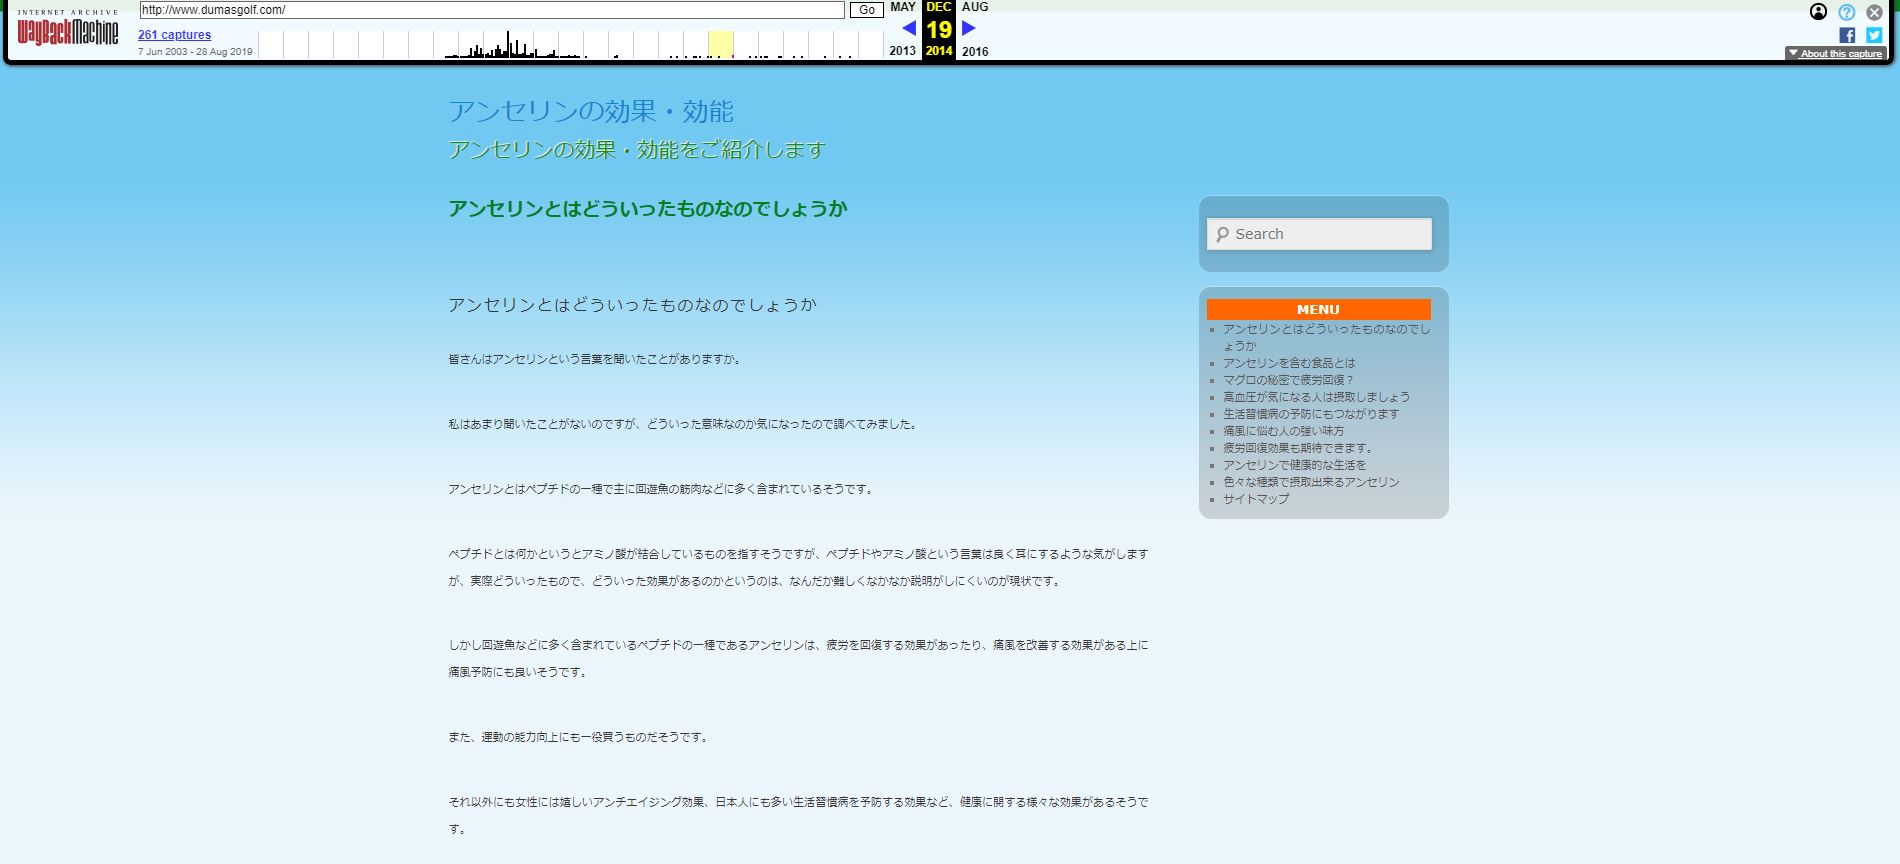The image size is (1900, 864).
Task: Click the help question mark icon
Action: point(1846,12)
